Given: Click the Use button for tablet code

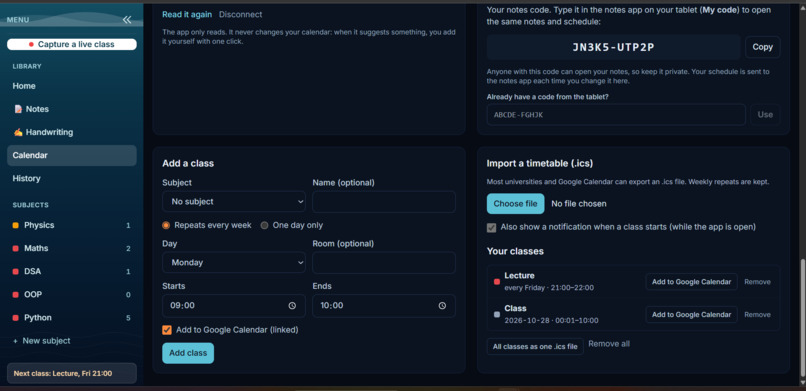Looking at the screenshot, I should point(765,115).
